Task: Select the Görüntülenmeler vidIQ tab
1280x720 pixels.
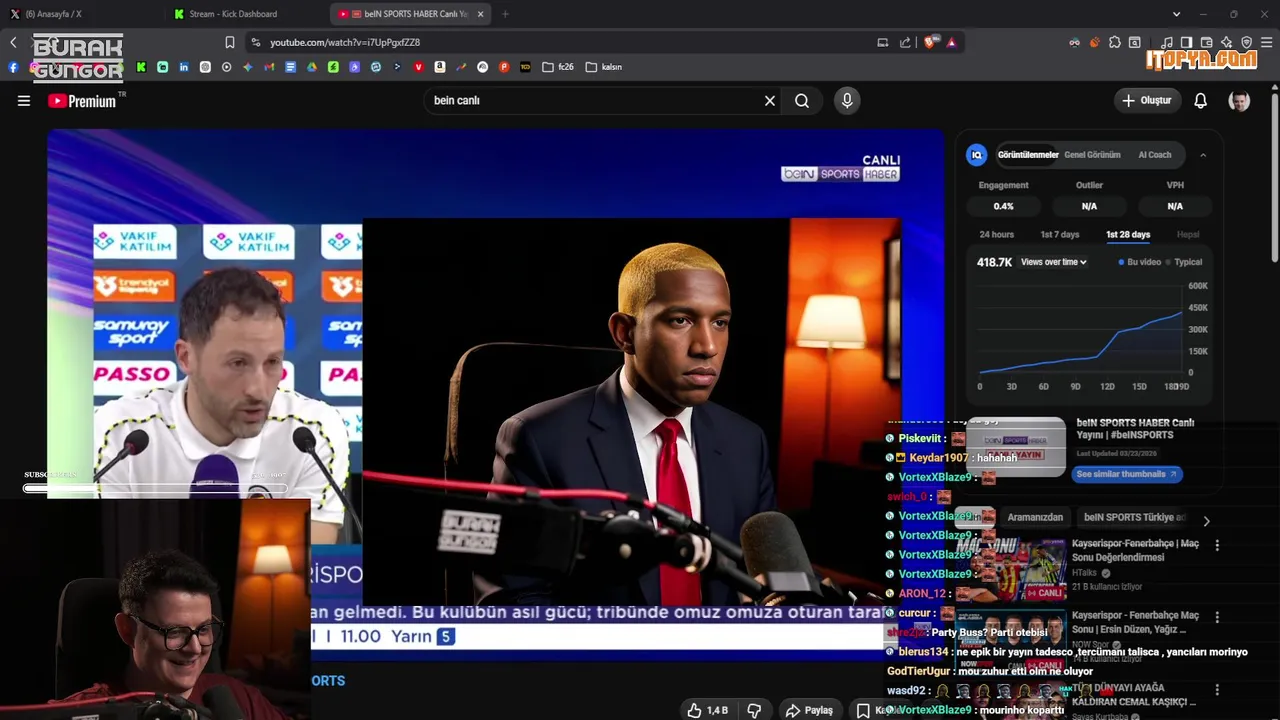Action: (1027, 155)
